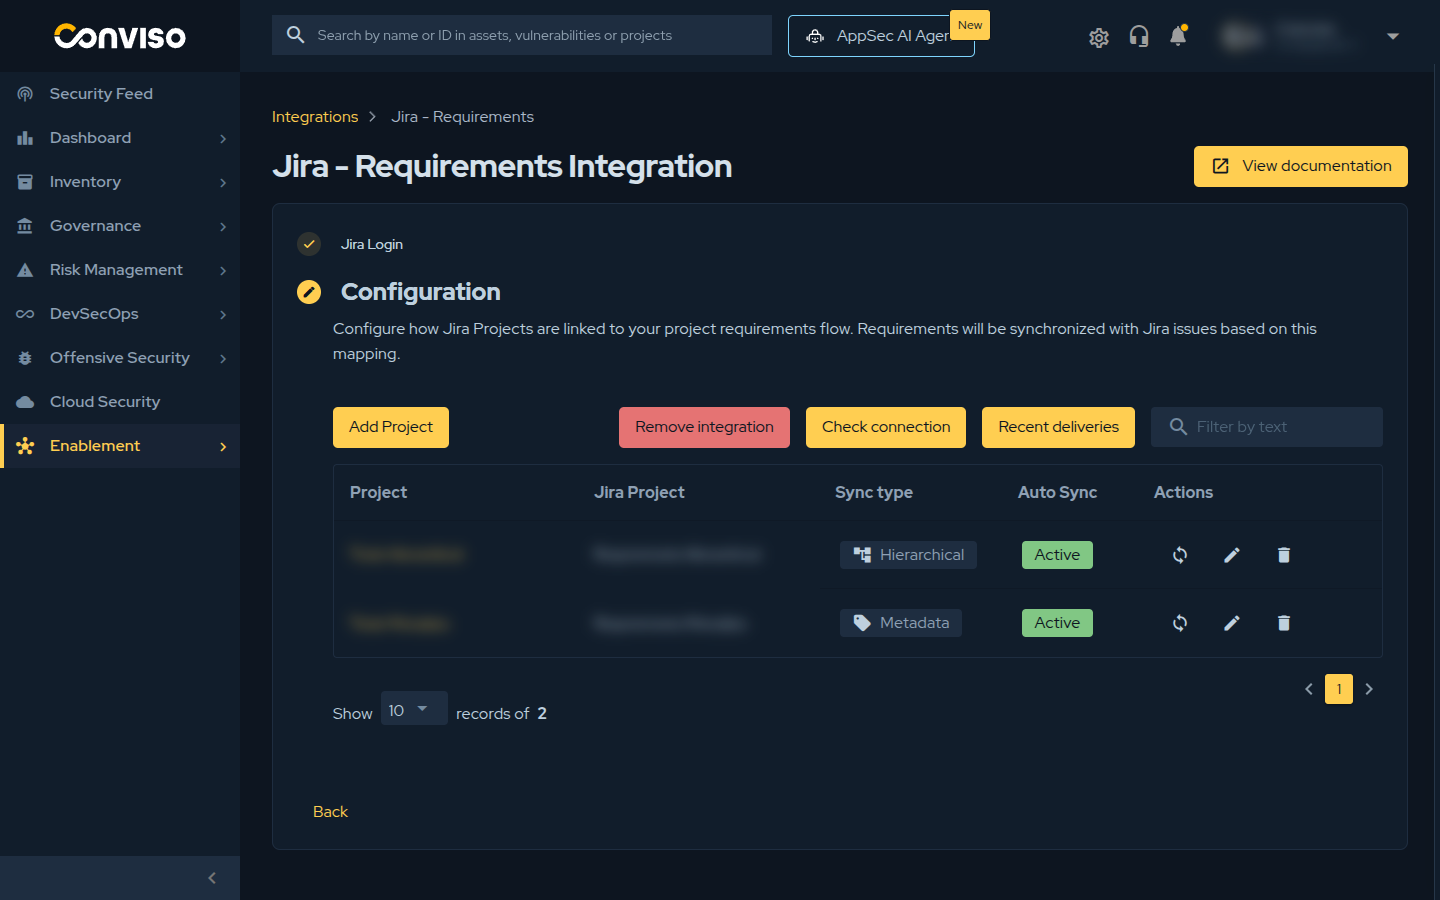Click the Enablement icon in sidebar
1440x900 pixels.
pos(25,446)
